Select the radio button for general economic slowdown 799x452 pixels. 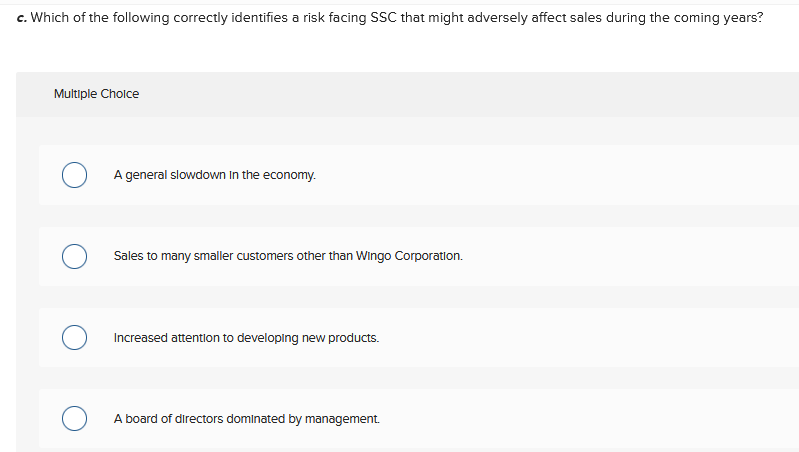coord(73,175)
